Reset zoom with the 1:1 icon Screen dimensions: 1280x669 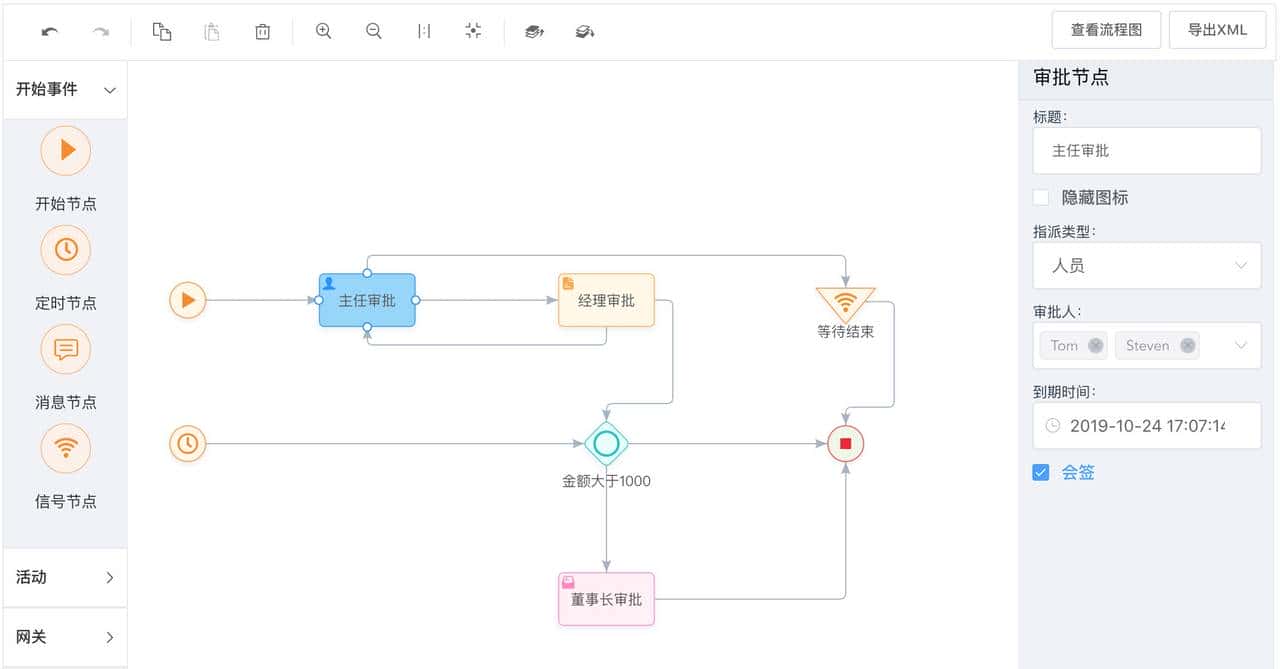423,31
